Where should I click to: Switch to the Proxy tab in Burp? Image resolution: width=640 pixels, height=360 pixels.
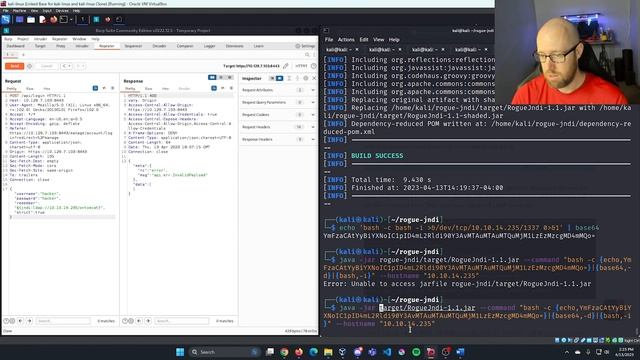61,46
